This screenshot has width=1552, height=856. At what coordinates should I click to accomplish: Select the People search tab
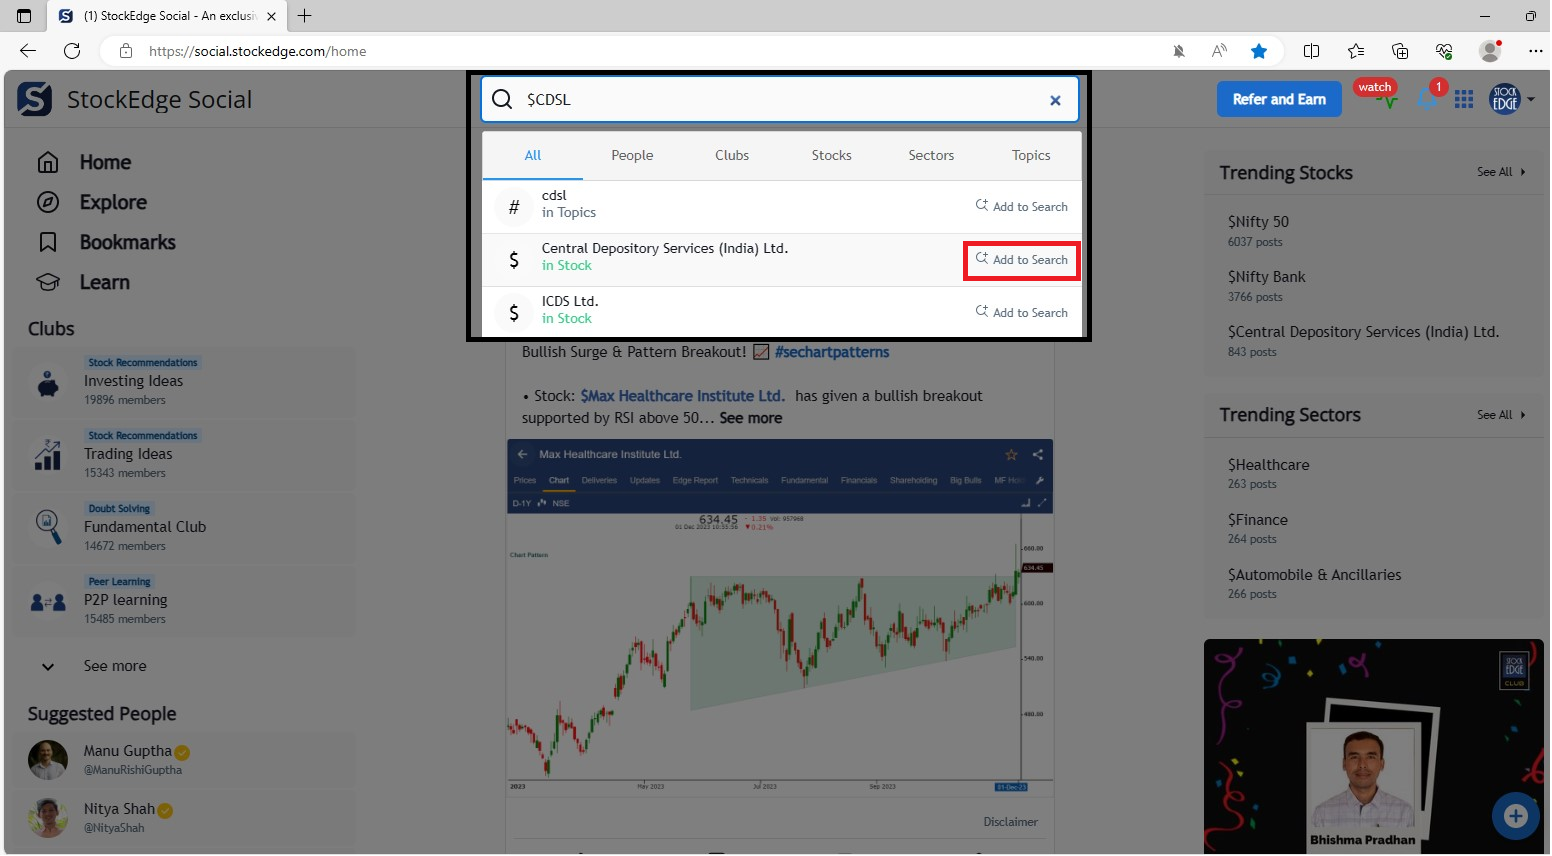tap(632, 155)
